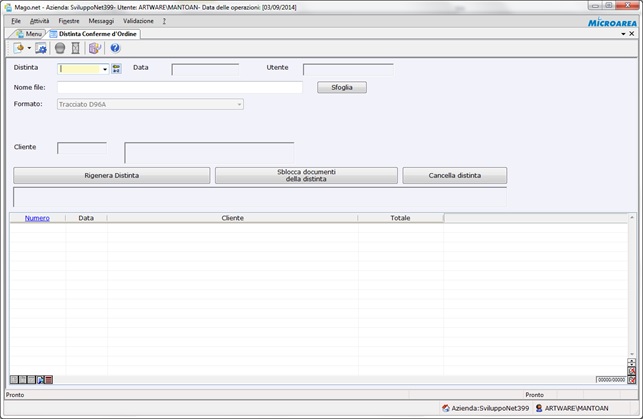
Task: Open the Attività menu
Action: [x=39, y=20]
